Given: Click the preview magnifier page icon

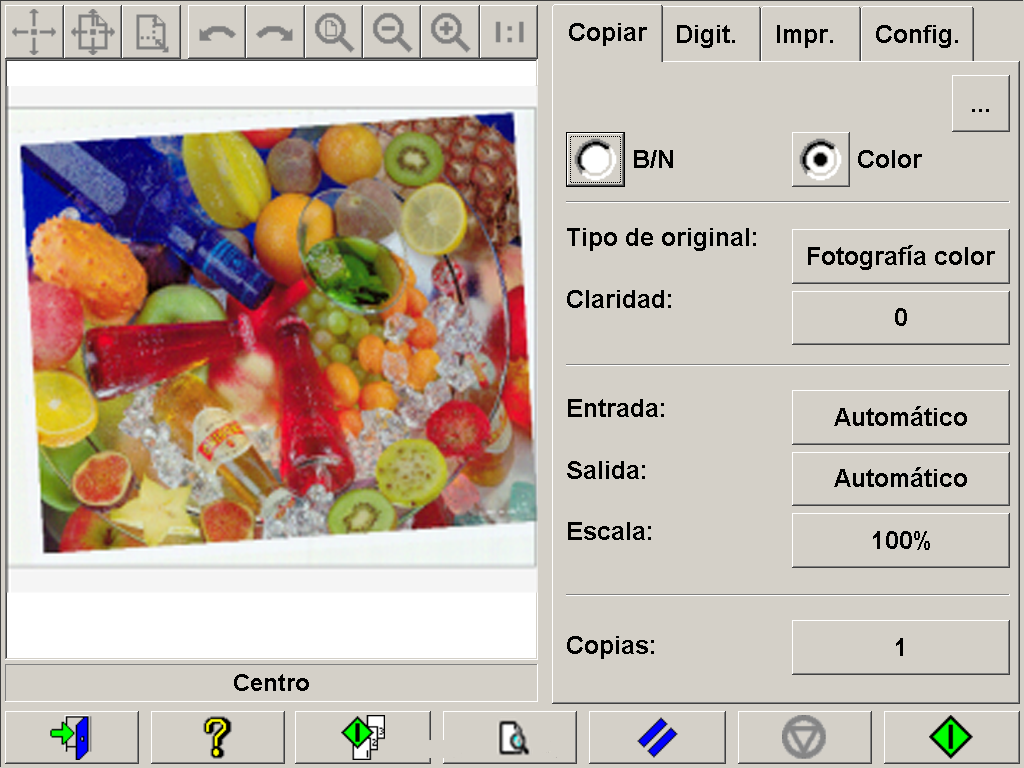Looking at the screenshot, I should [x=510, y=737].
